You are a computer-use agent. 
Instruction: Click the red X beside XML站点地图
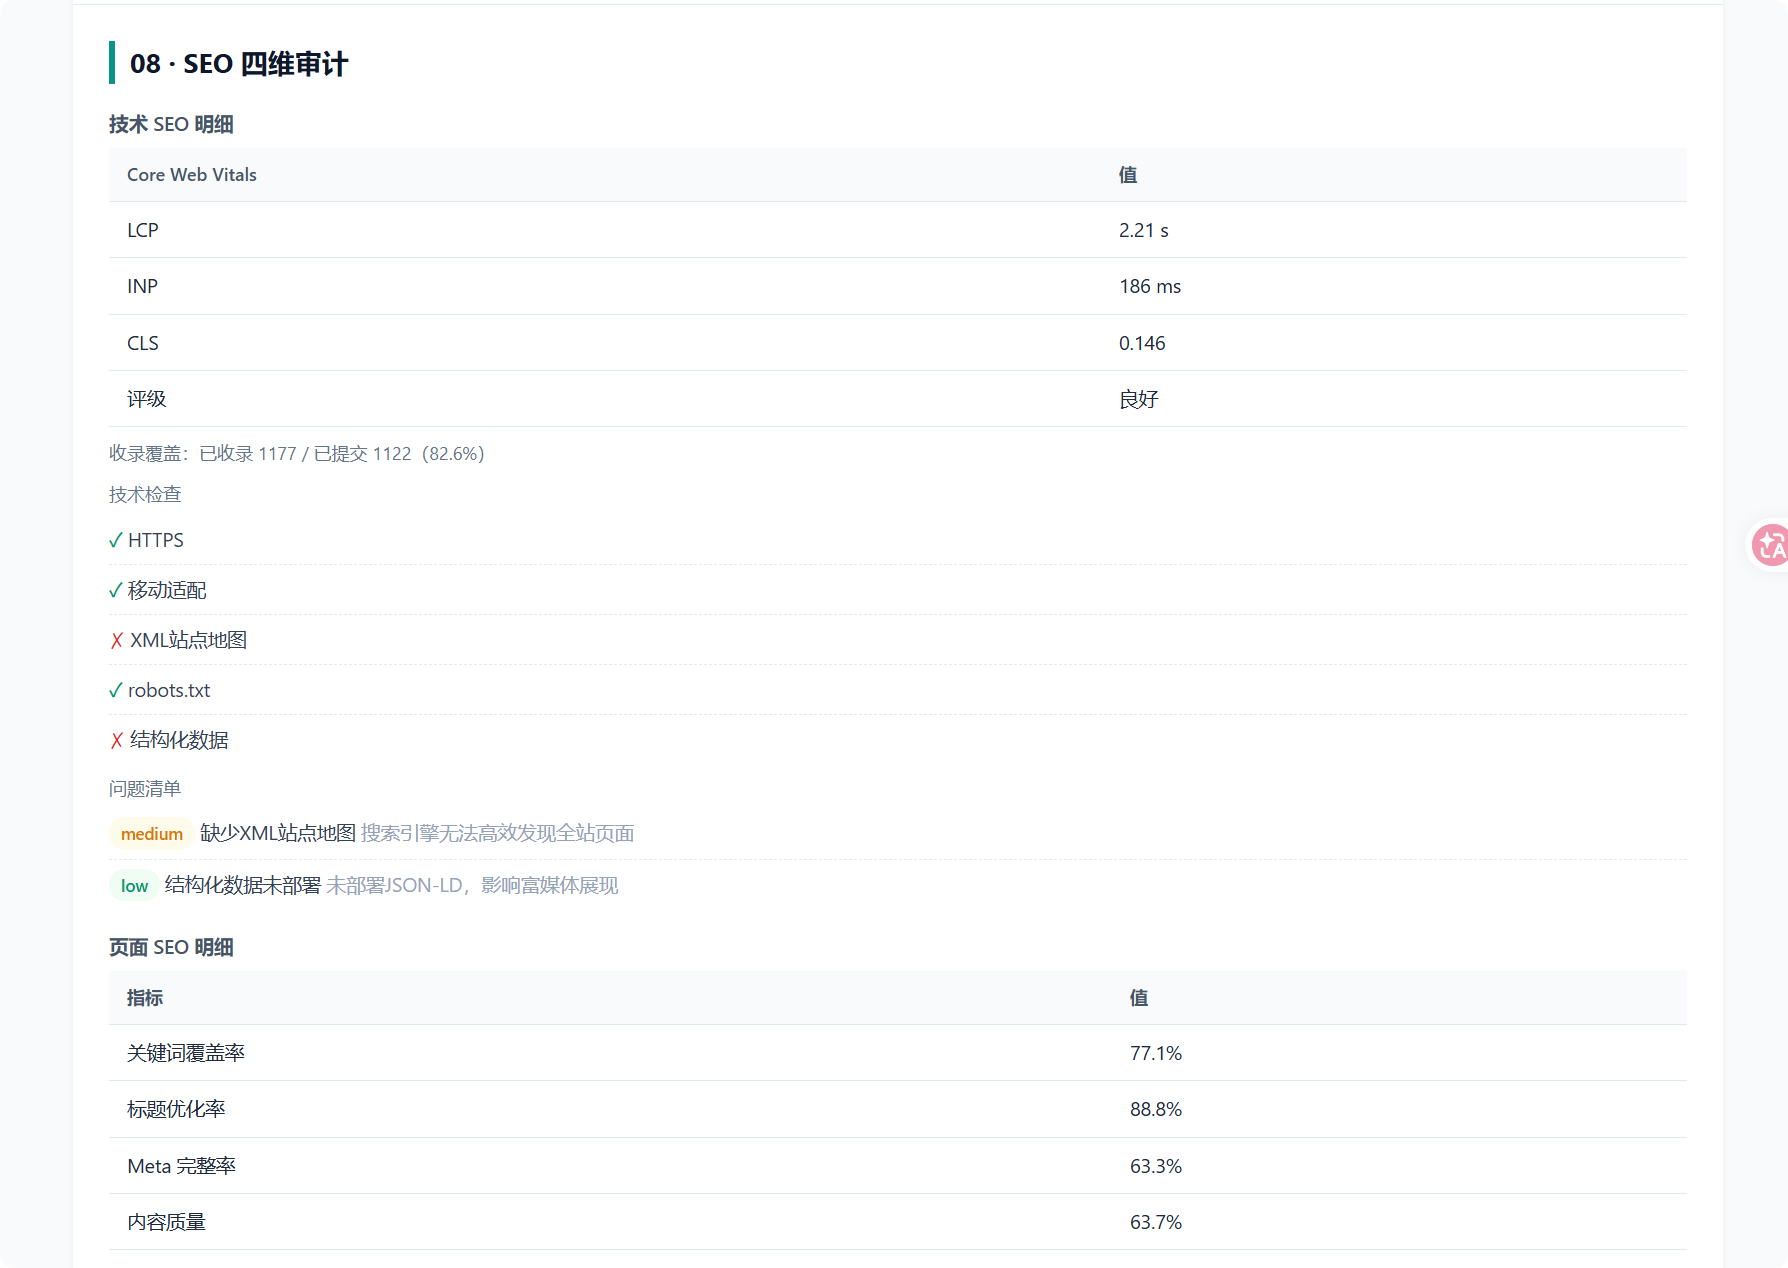pos(117,641)
